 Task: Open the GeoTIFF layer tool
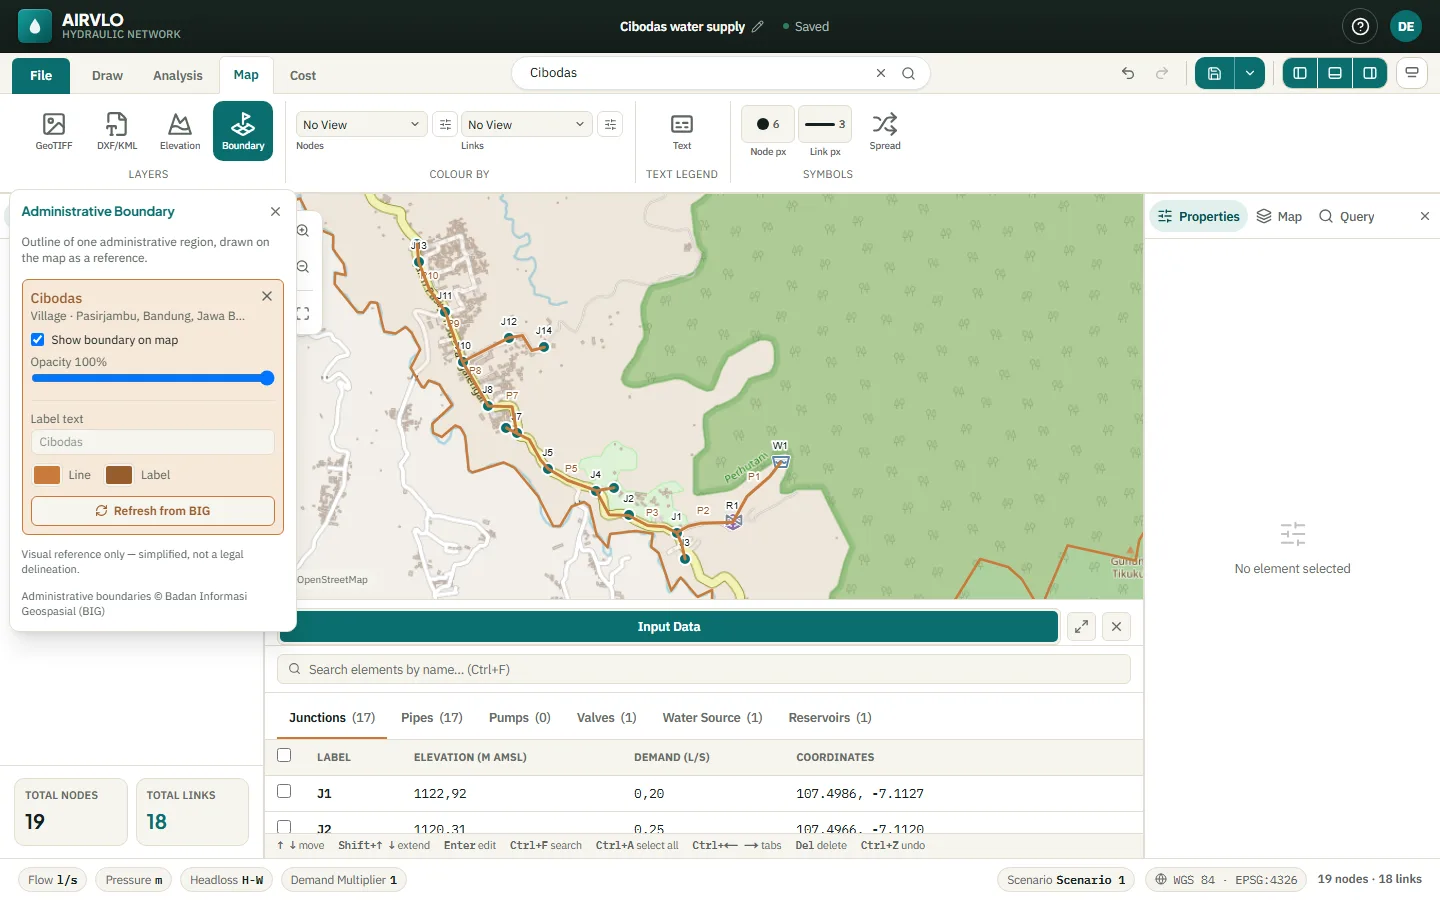[x=54, y=131]
